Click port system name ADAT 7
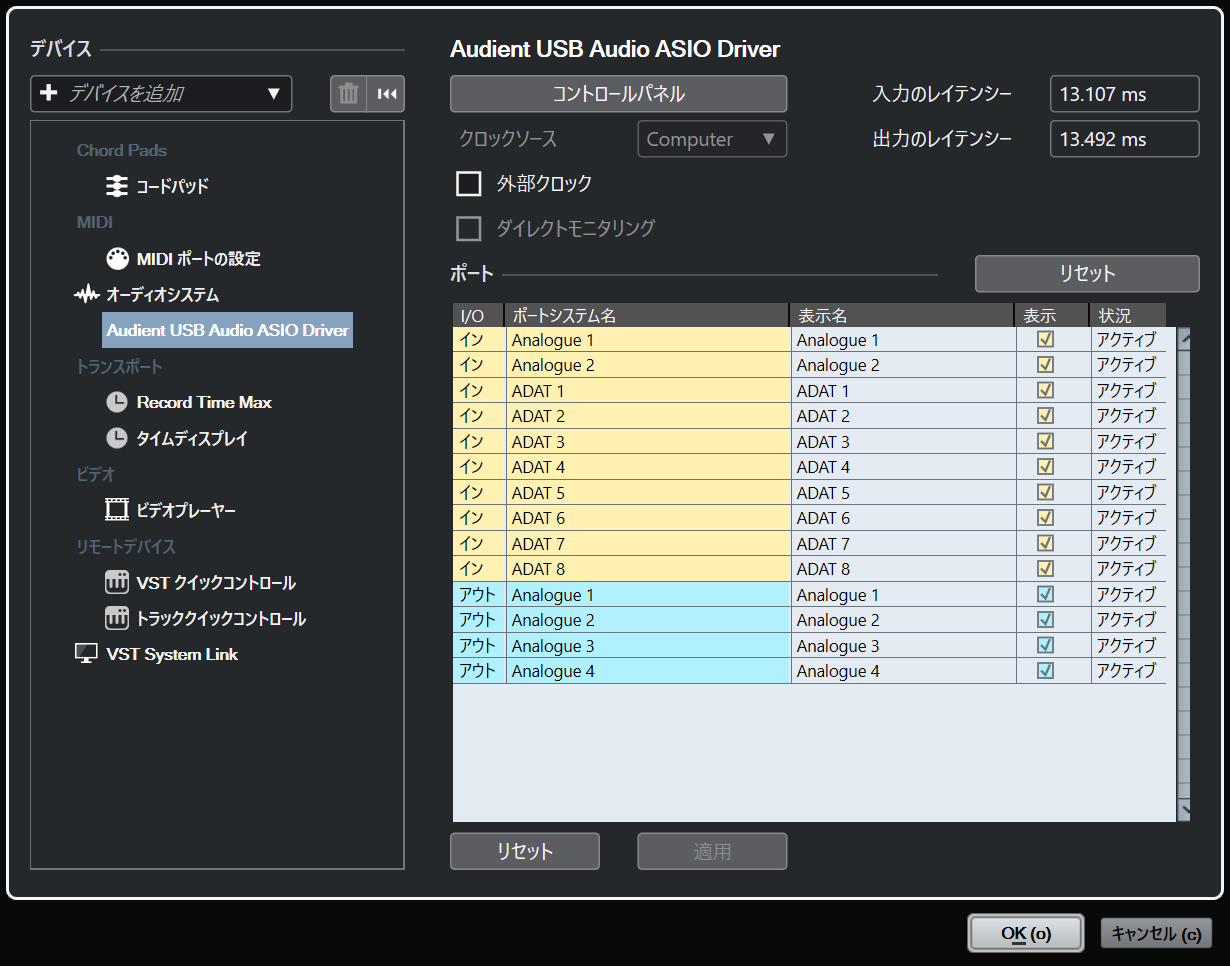Viewport: 1230px width, 966px height. click(648, 543)
